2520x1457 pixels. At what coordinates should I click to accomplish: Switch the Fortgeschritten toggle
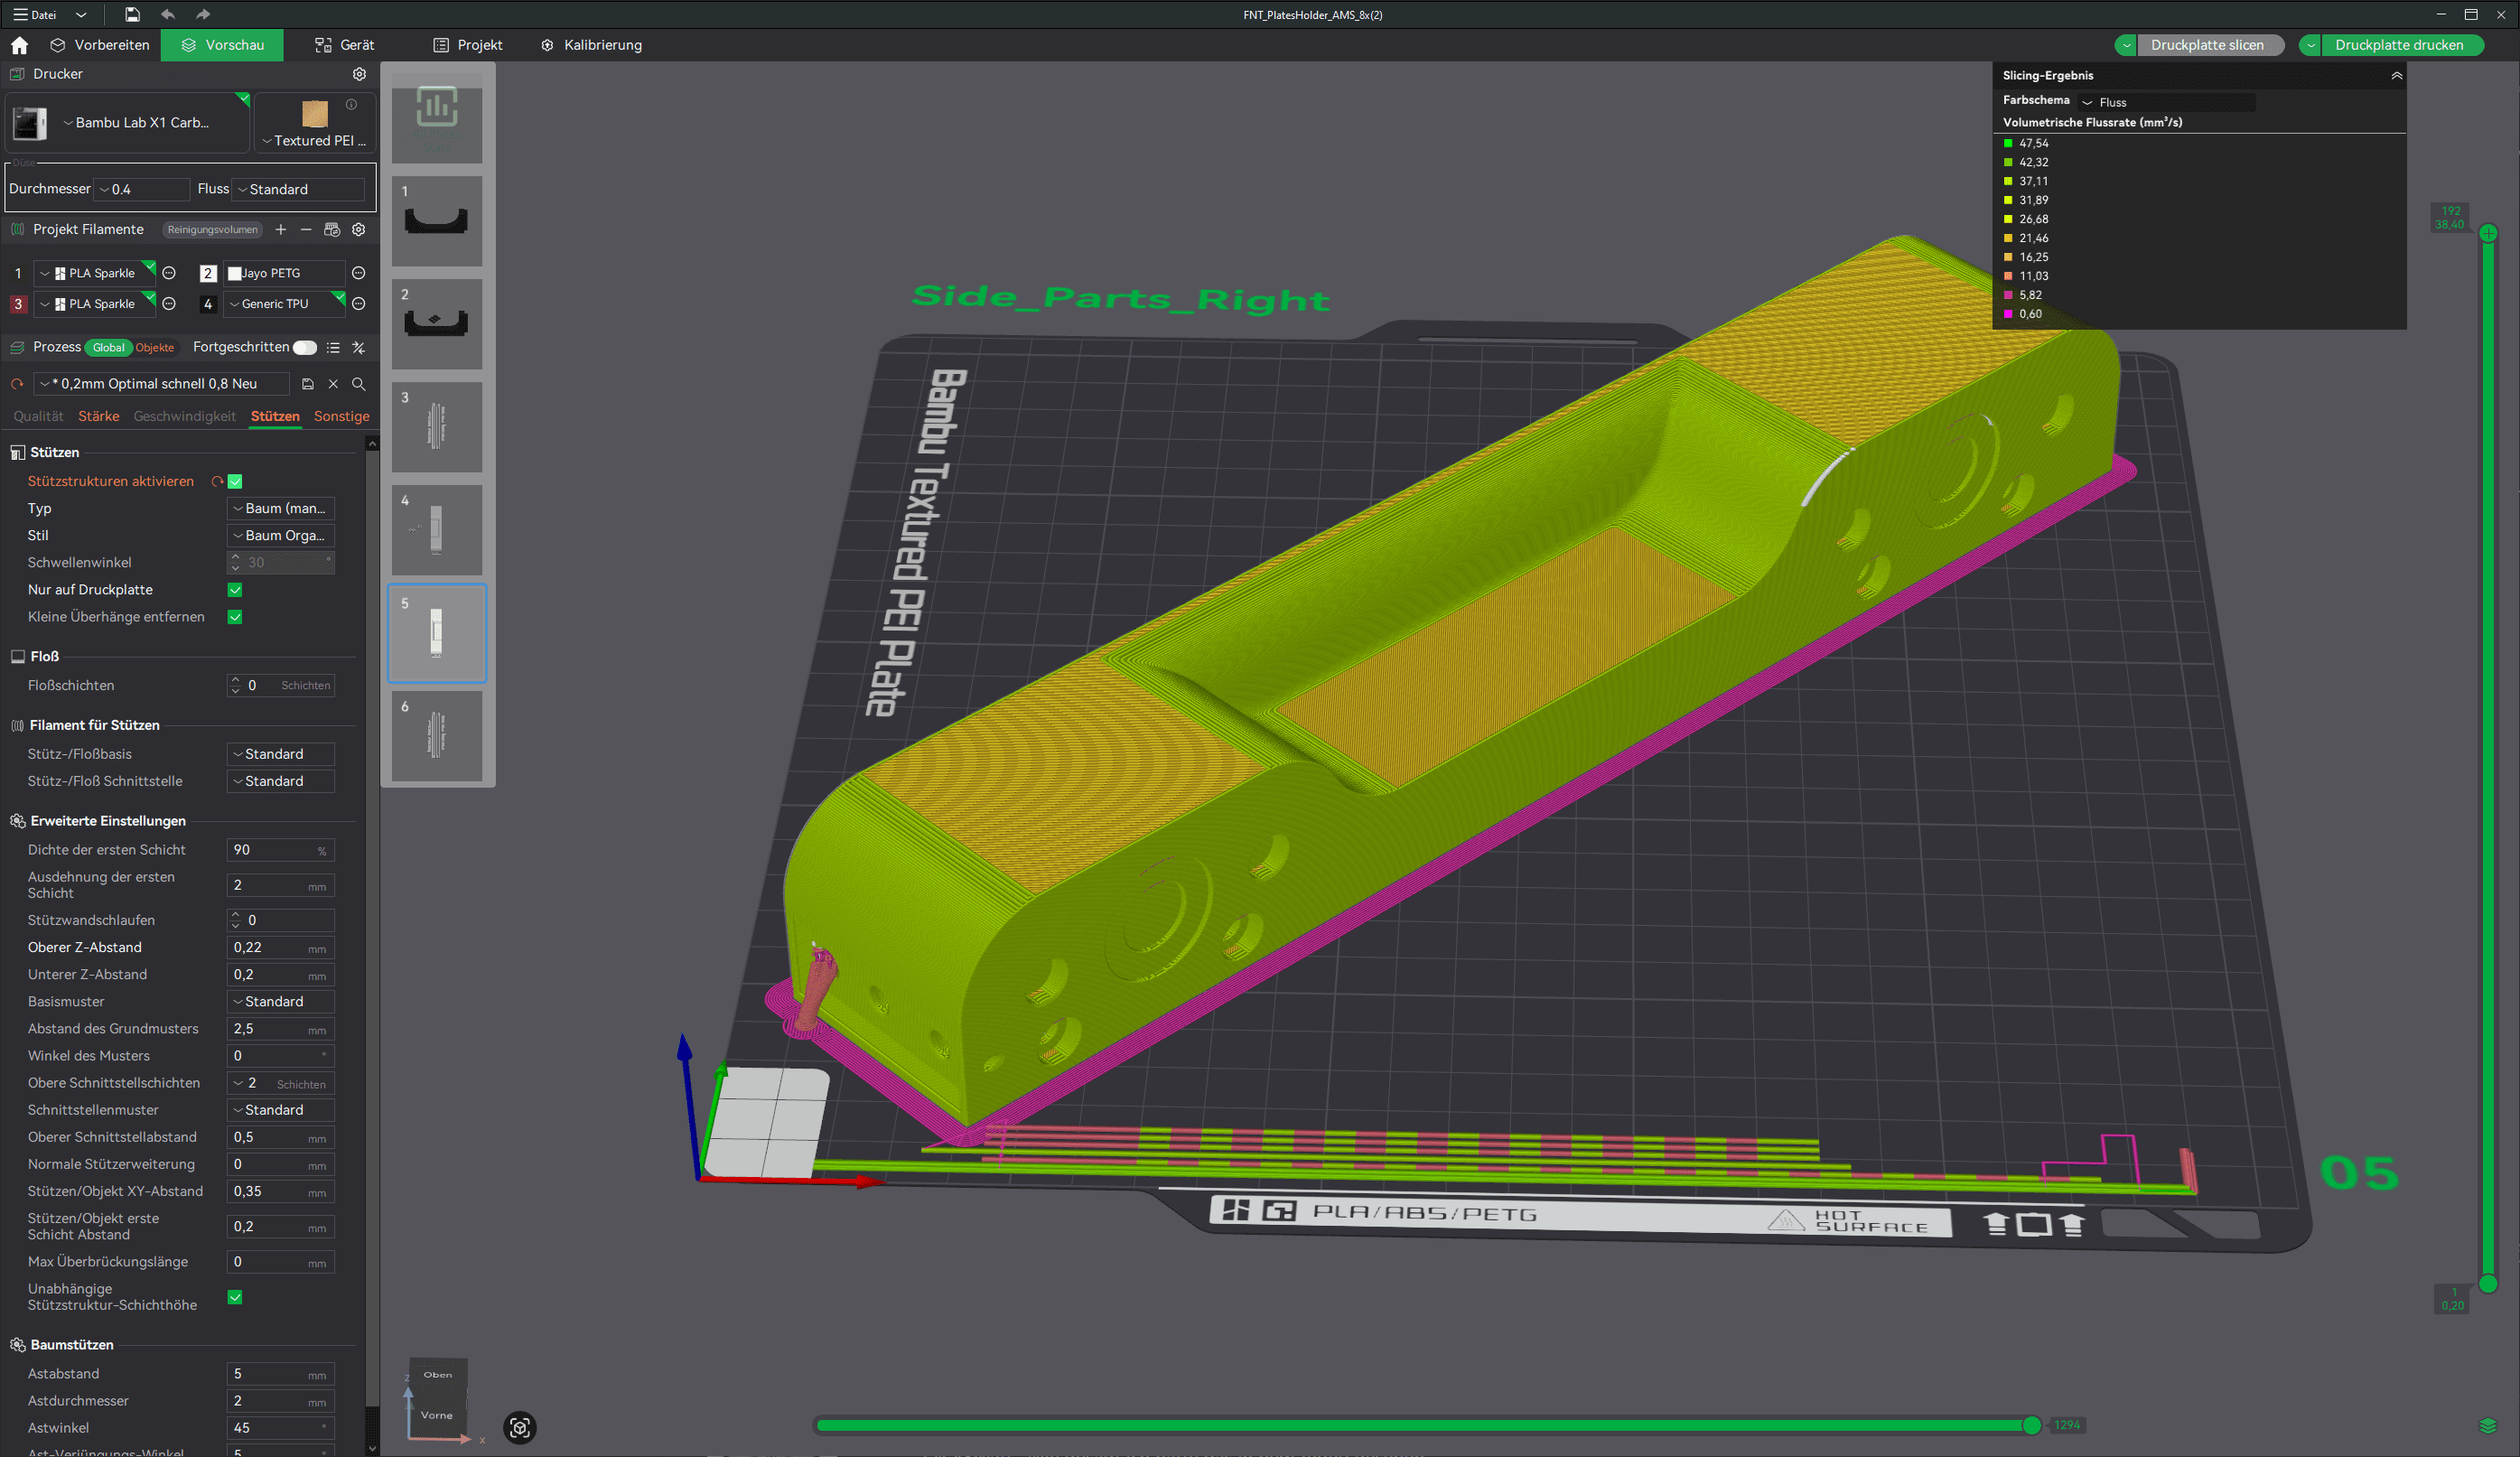click(x=305, y=348)
